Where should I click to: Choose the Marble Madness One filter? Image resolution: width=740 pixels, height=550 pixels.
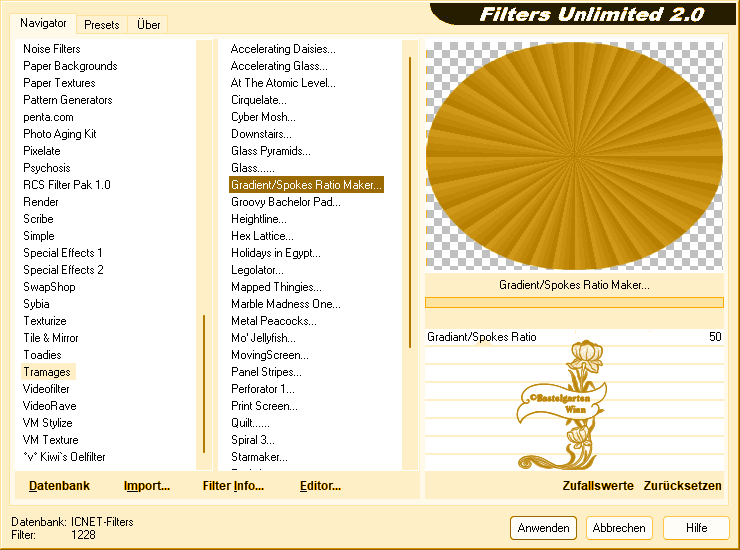(x=286, y=304)
